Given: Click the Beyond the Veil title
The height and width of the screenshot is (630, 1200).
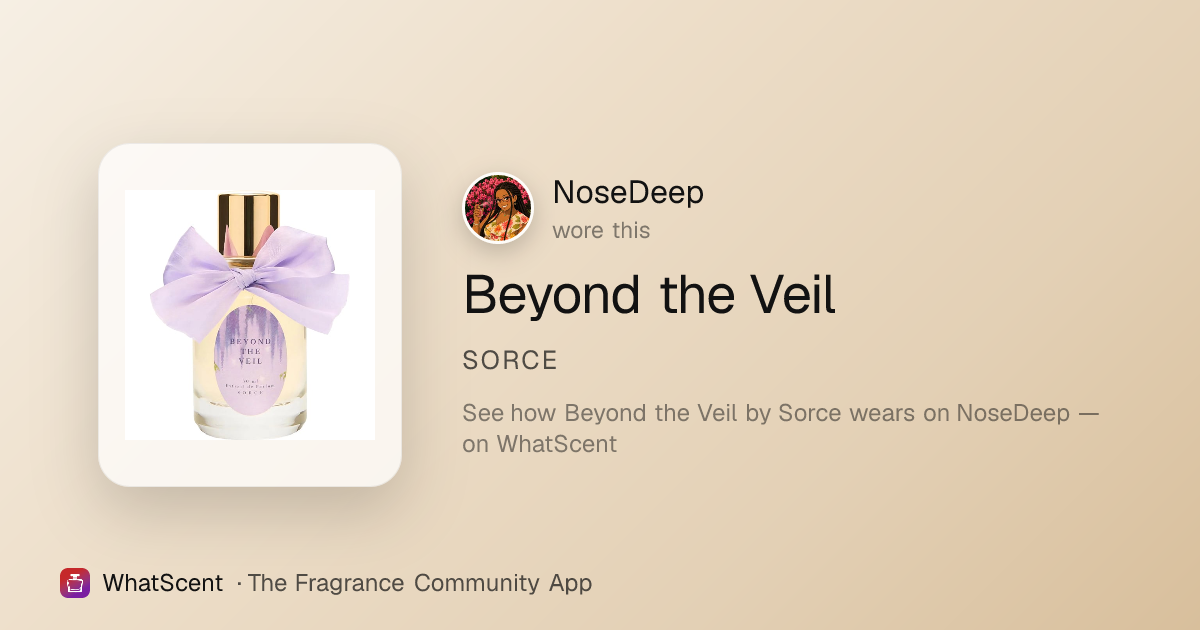Looking at the screenshot, I should tap(649, 294).
